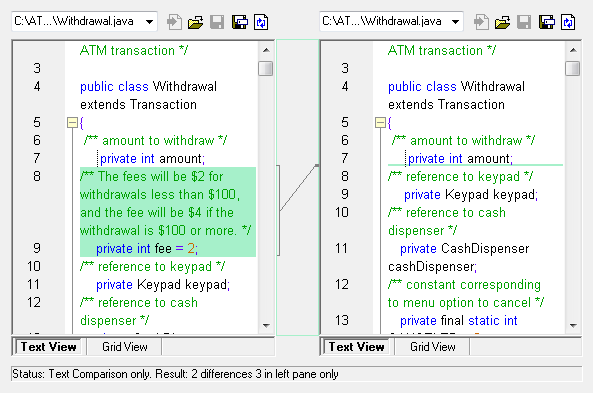Click the reload file icon in the right pane toolbar
Viewport: 593px width, 393px height.
click(x=568, y=22)
